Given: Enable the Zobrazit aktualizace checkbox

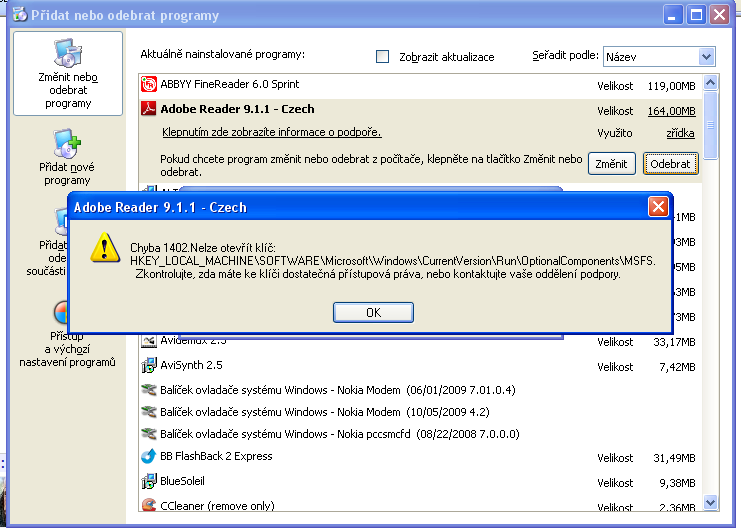Looking at the screenshot, I should coord(382,57).
